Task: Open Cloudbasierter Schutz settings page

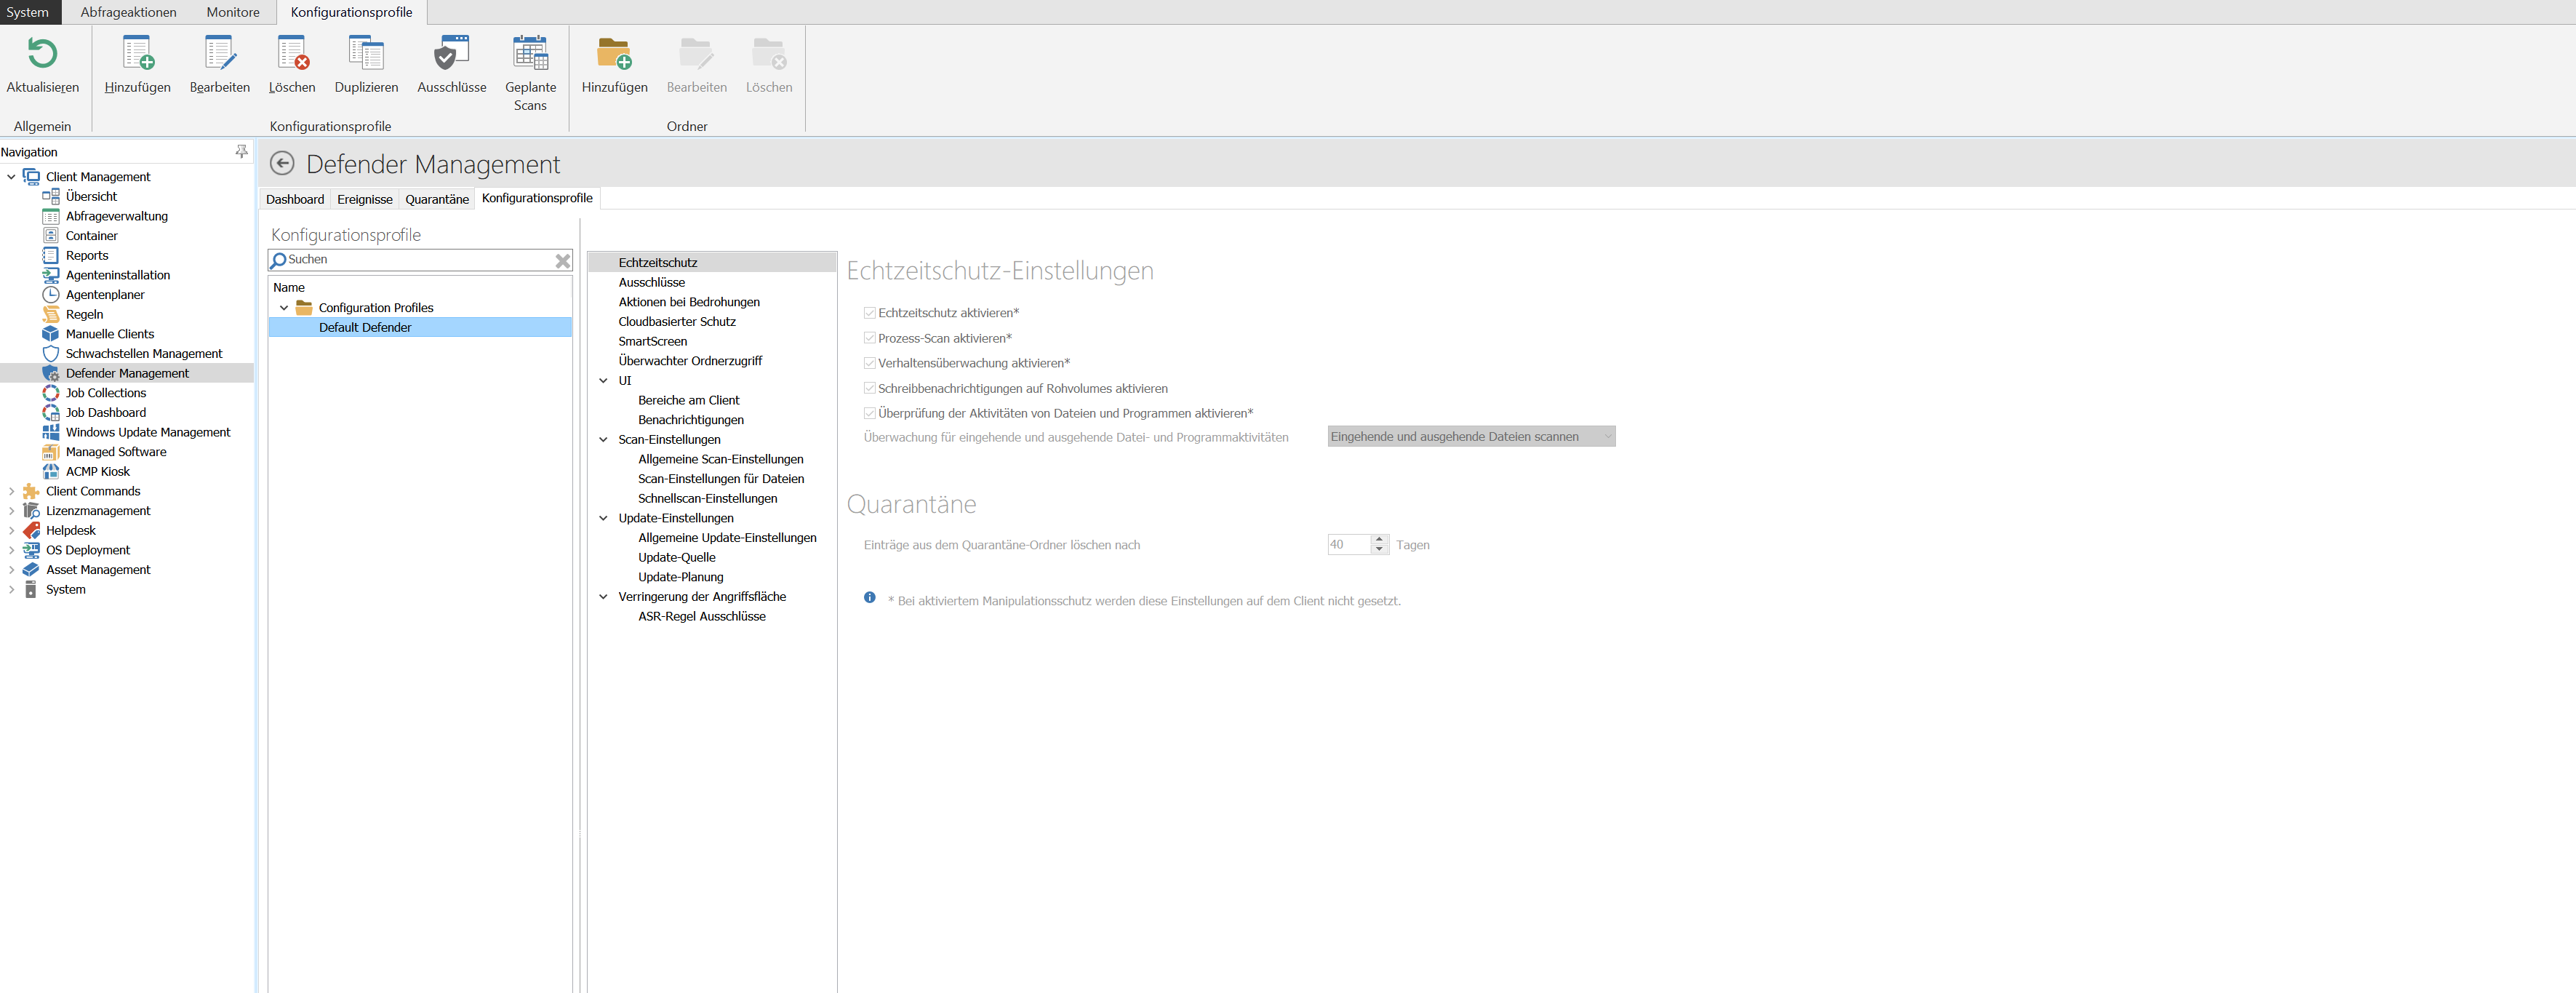Action: pos(676,322)
